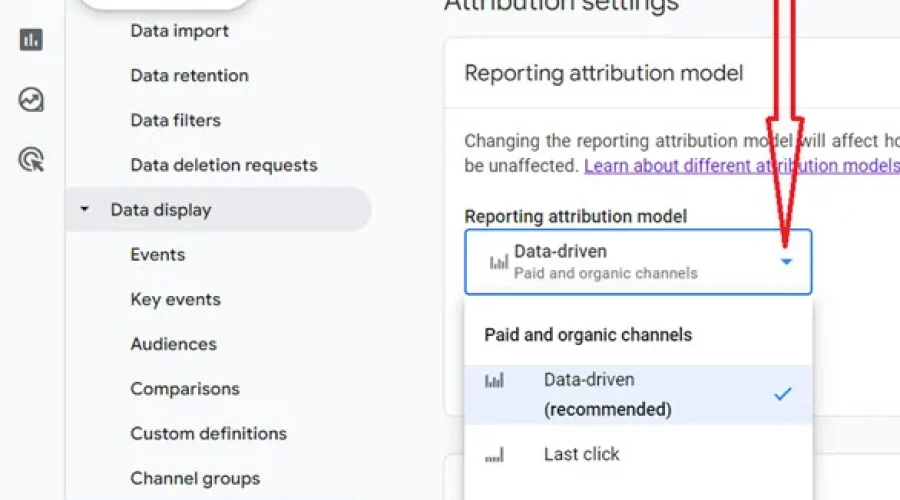Select the Last click option
Screen dimensions: 900x500
point(638,455)
